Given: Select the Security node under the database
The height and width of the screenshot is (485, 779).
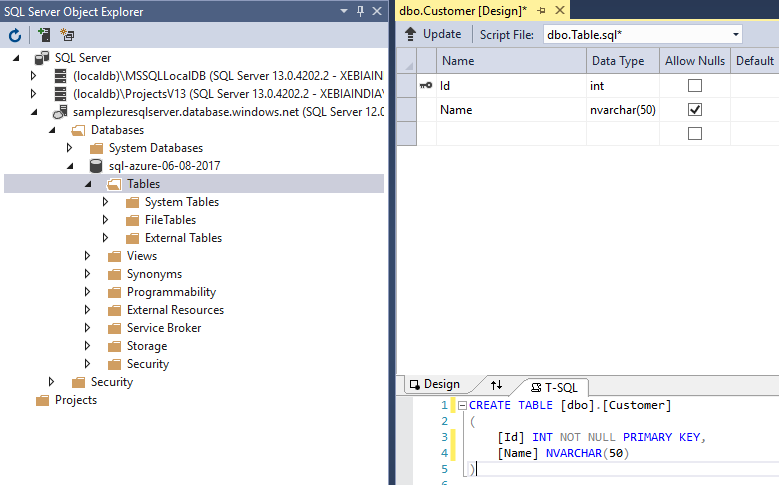Looking at the screenshot, I should [148, 364].
